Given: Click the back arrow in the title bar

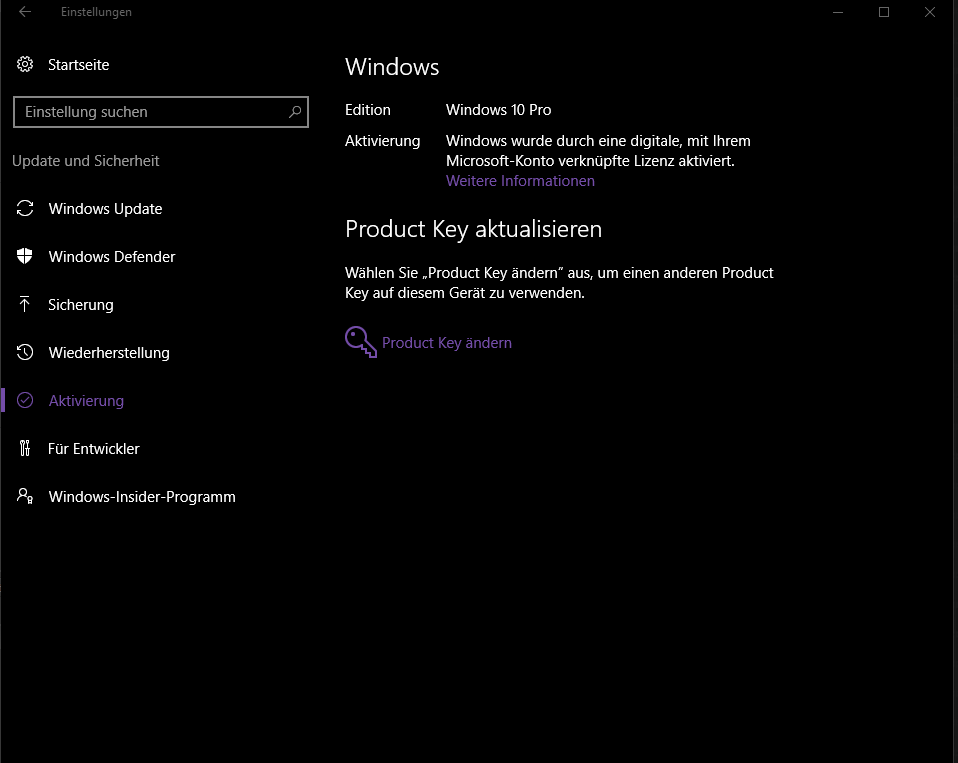Looking at the screenshot, I should [x=25, y=12].
